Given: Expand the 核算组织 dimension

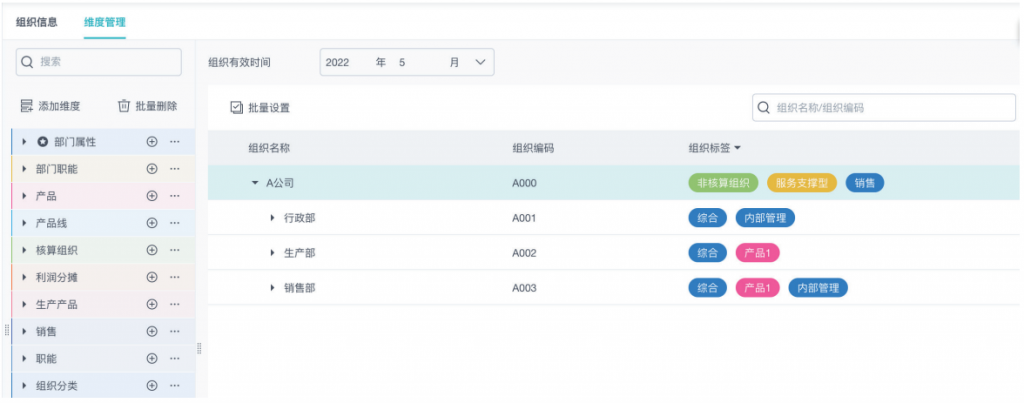Looking at the screenshot, I should pos(25,250).
